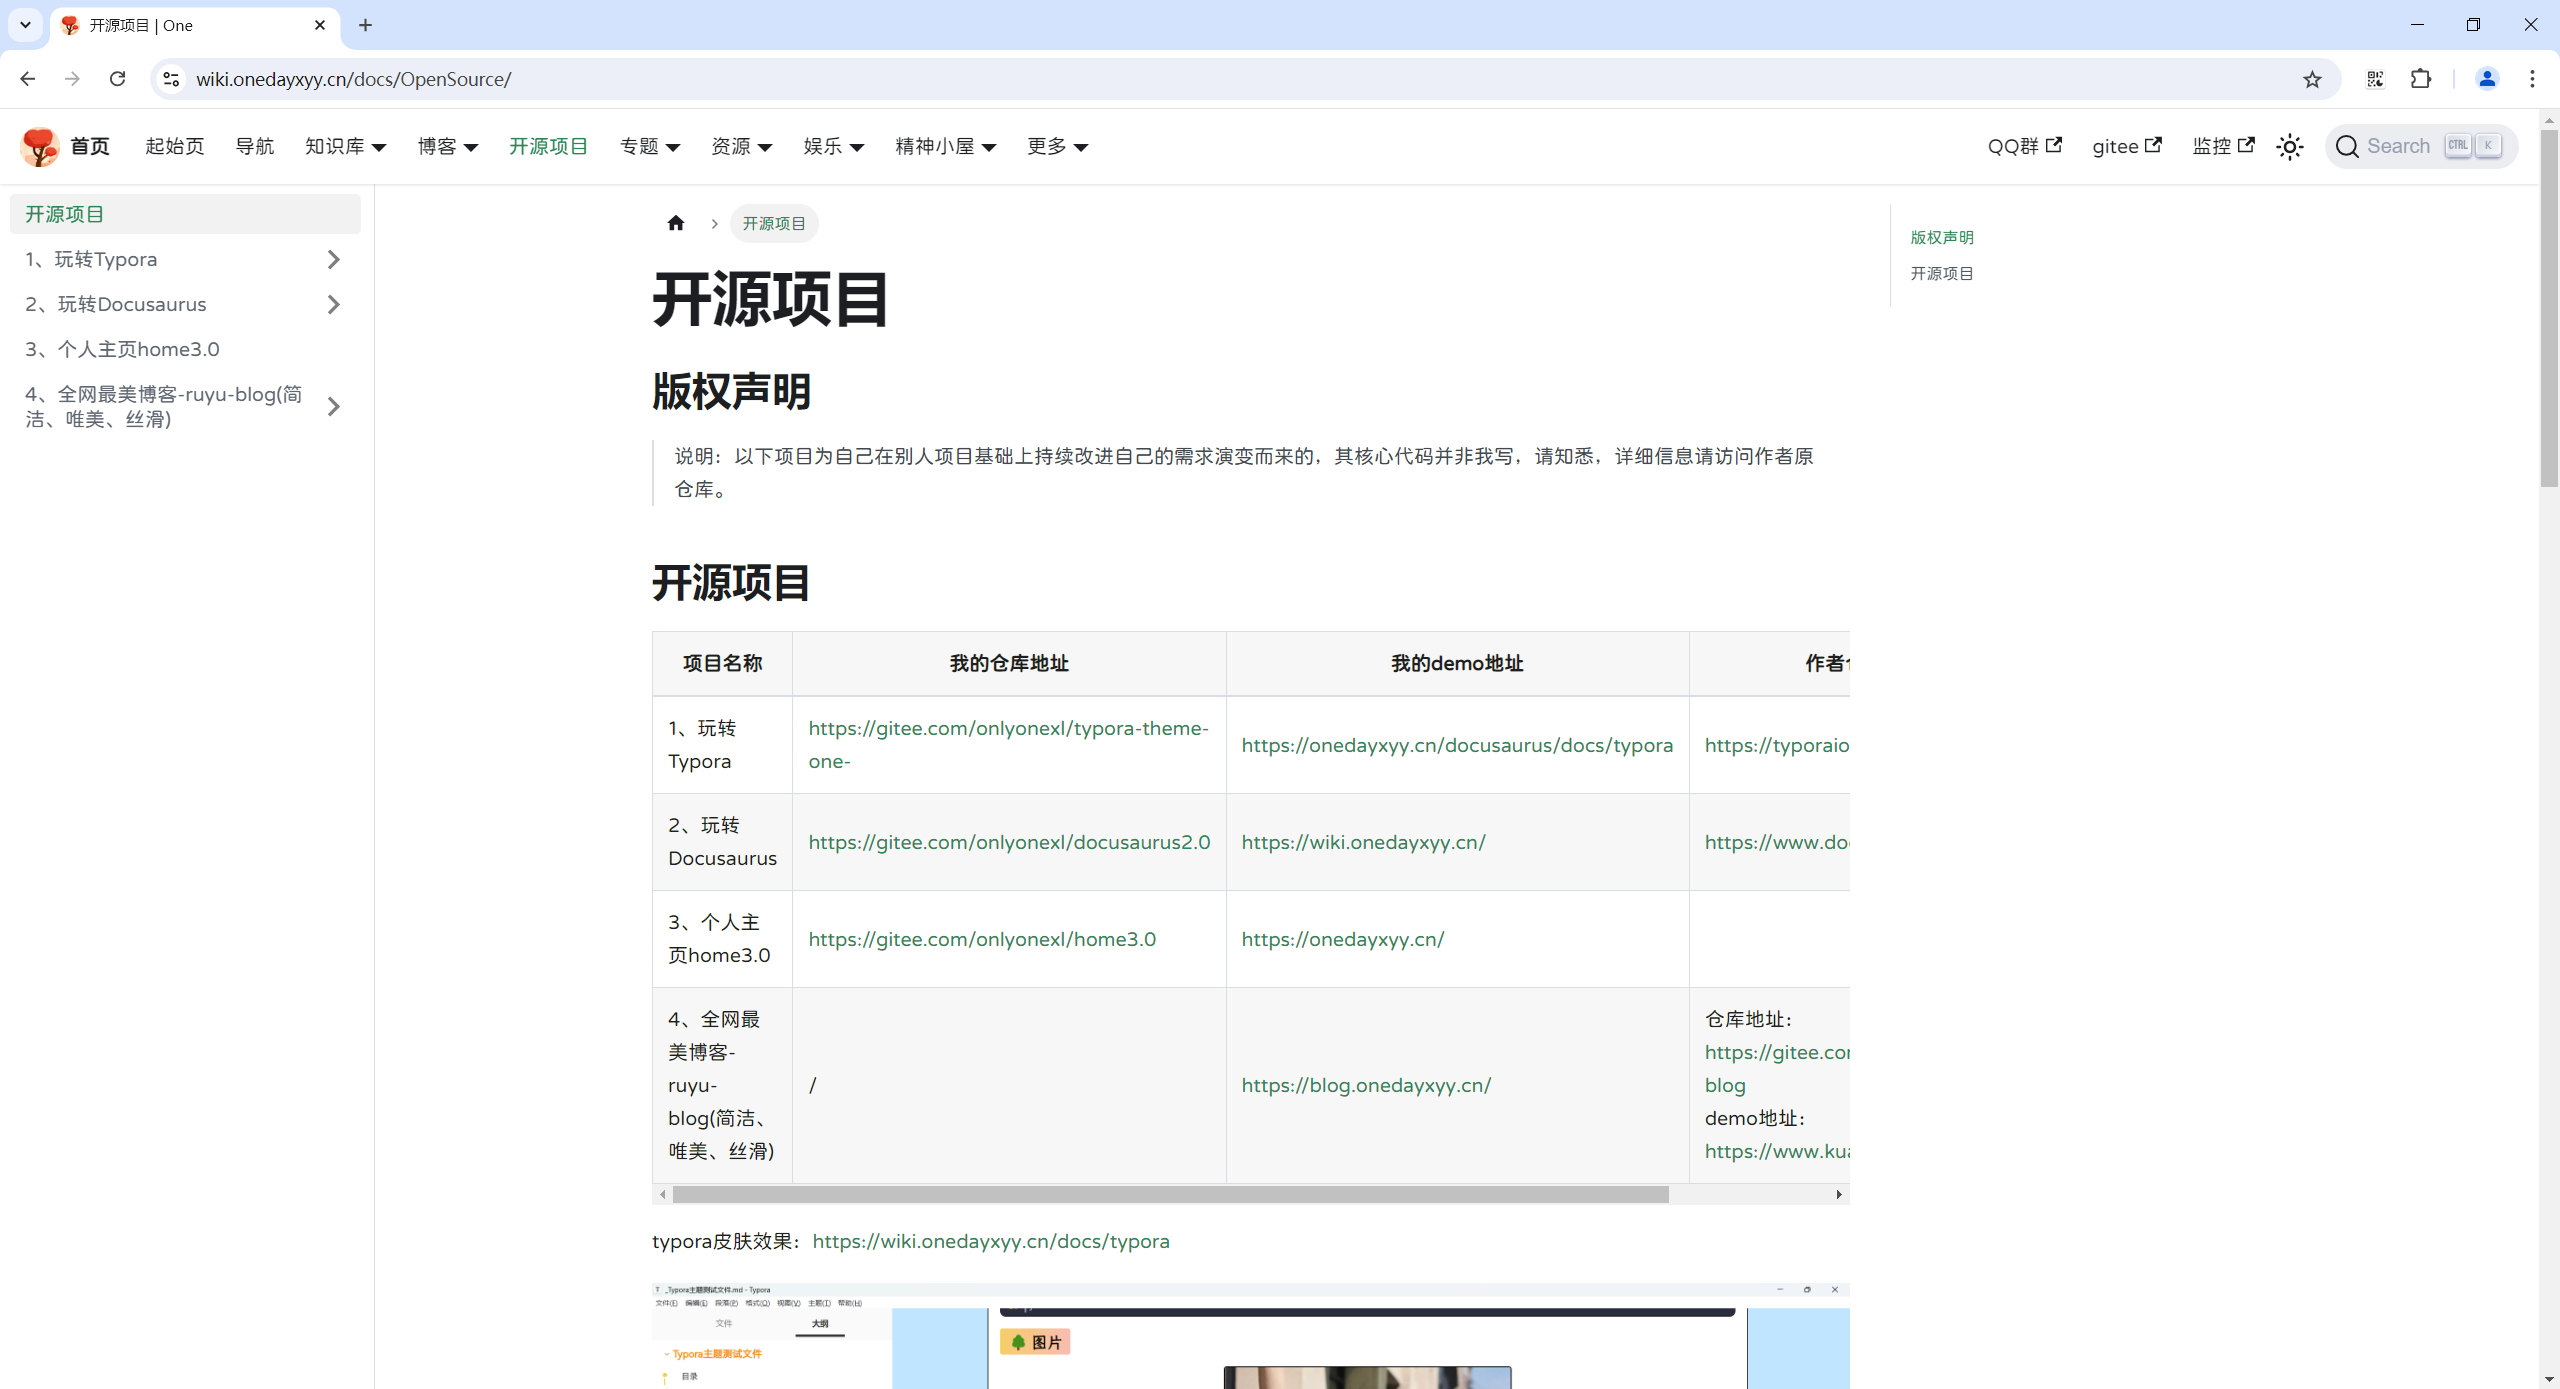Viewport: 2560px width, 1389px height.
Task: Open the https://blog.onedayxyy.cn/ demo link
Action: (1366, 1085)
